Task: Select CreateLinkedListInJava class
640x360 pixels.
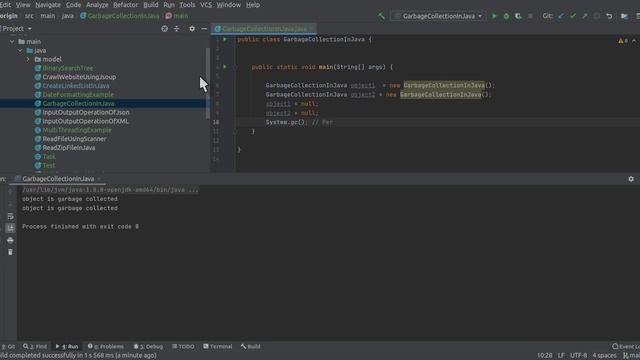Action: click(76, 86)
